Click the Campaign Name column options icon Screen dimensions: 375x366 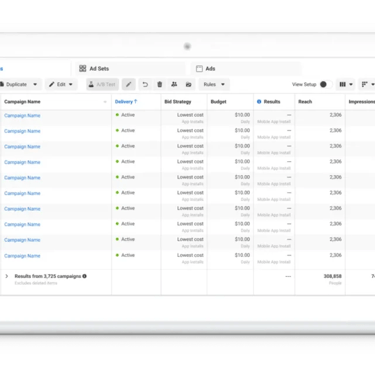pos(105,102)
